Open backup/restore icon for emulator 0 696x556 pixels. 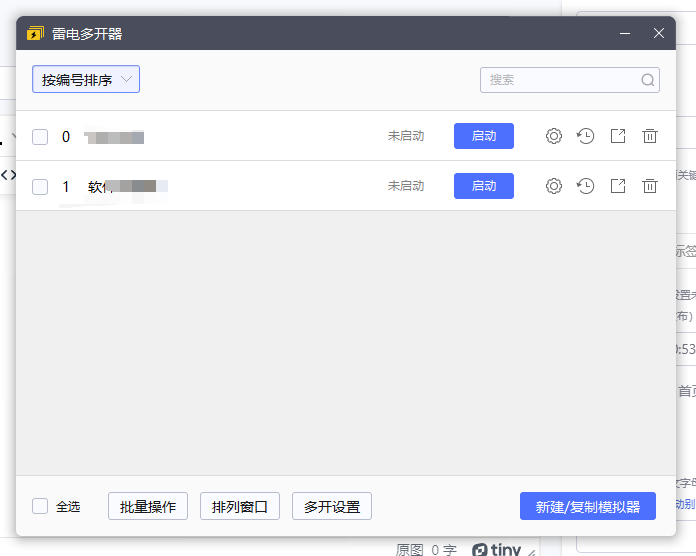click(586, 136)
